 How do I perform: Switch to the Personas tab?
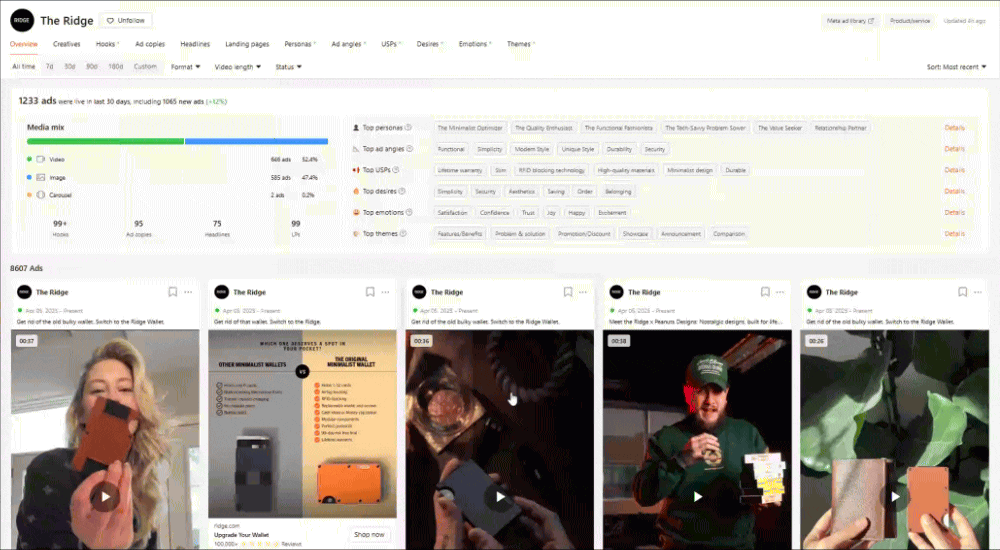[x=300, y=44]
